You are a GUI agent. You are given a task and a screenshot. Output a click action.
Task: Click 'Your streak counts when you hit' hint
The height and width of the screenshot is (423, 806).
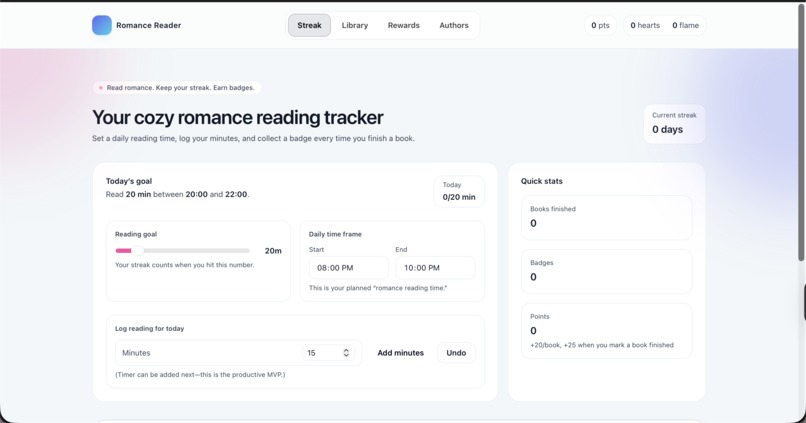(185, 265)
